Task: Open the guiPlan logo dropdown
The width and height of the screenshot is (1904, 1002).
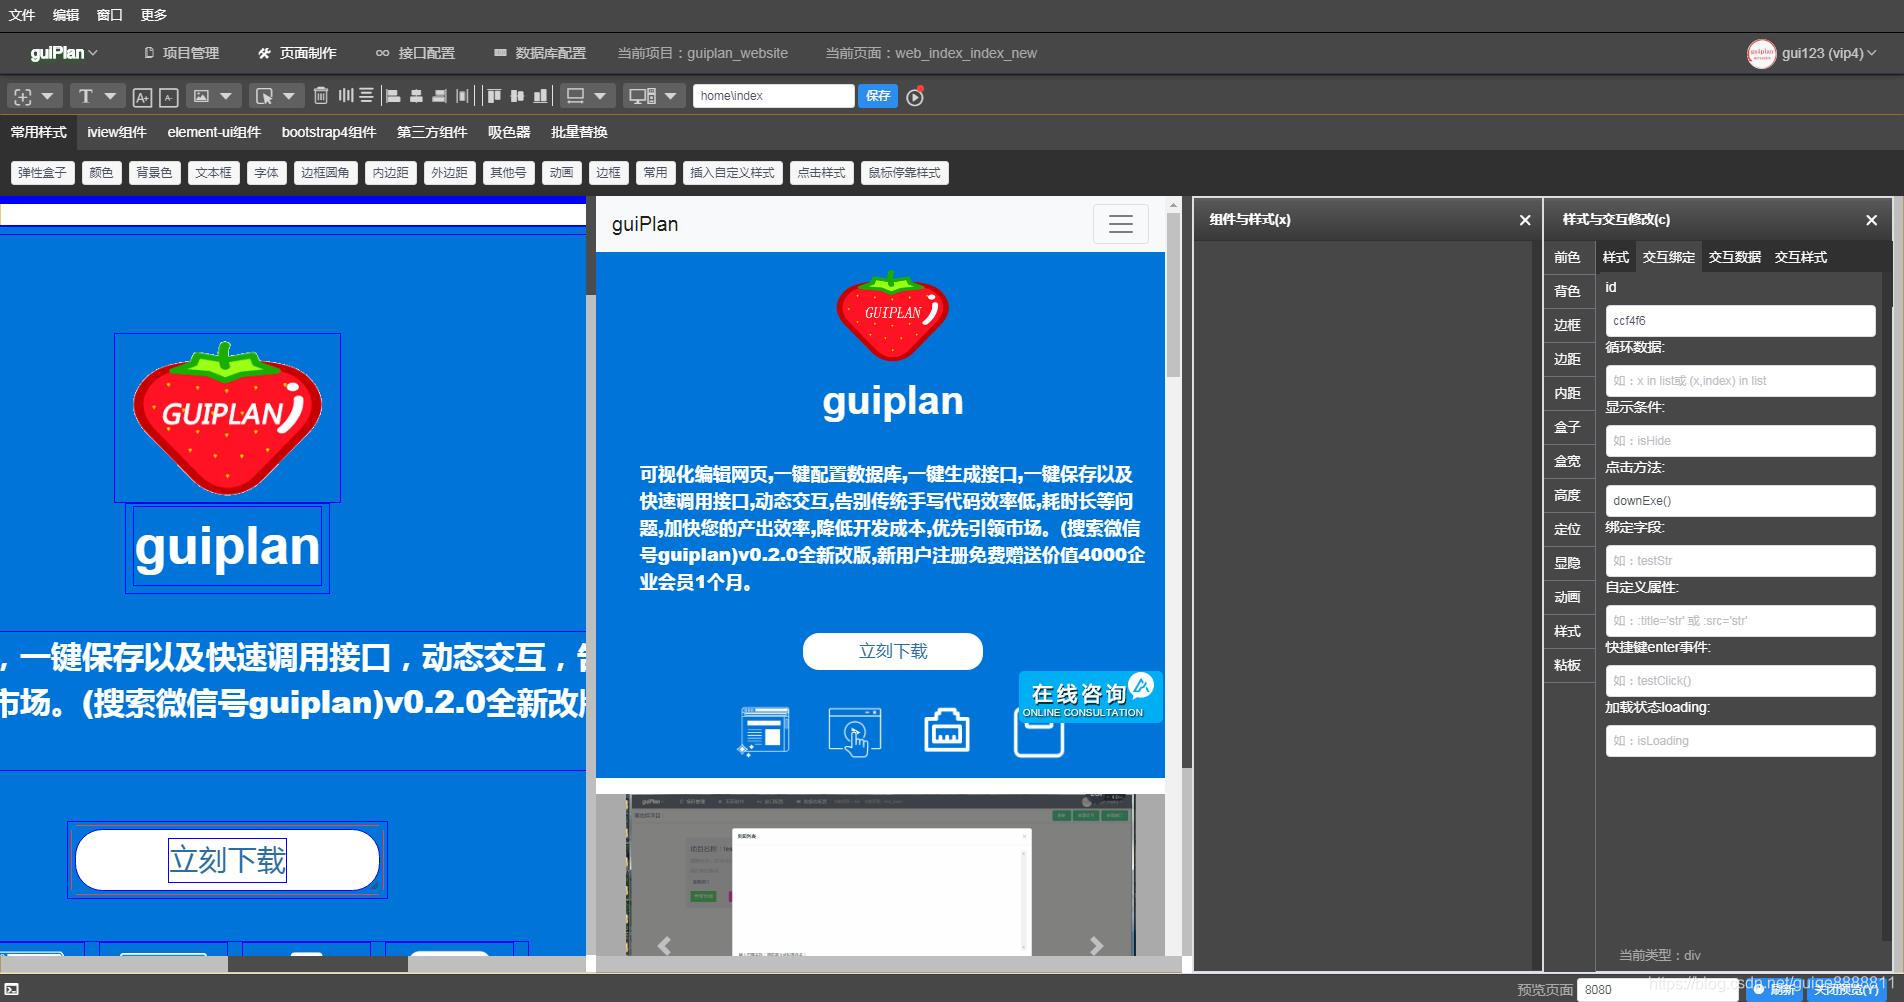Action: 64,53
